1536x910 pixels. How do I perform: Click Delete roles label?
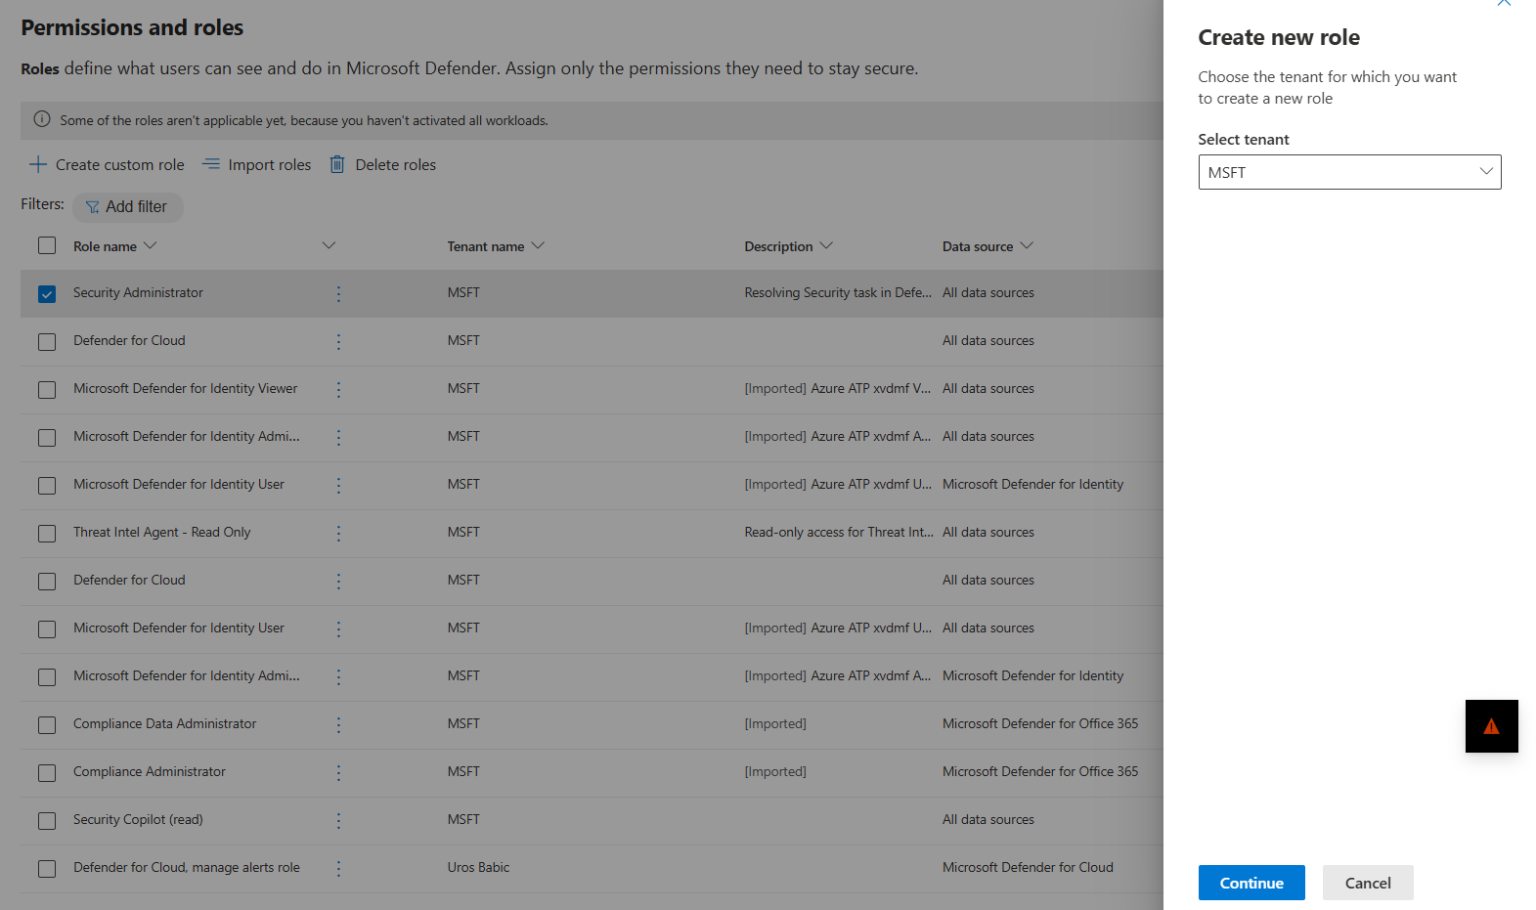click(395, 165)
